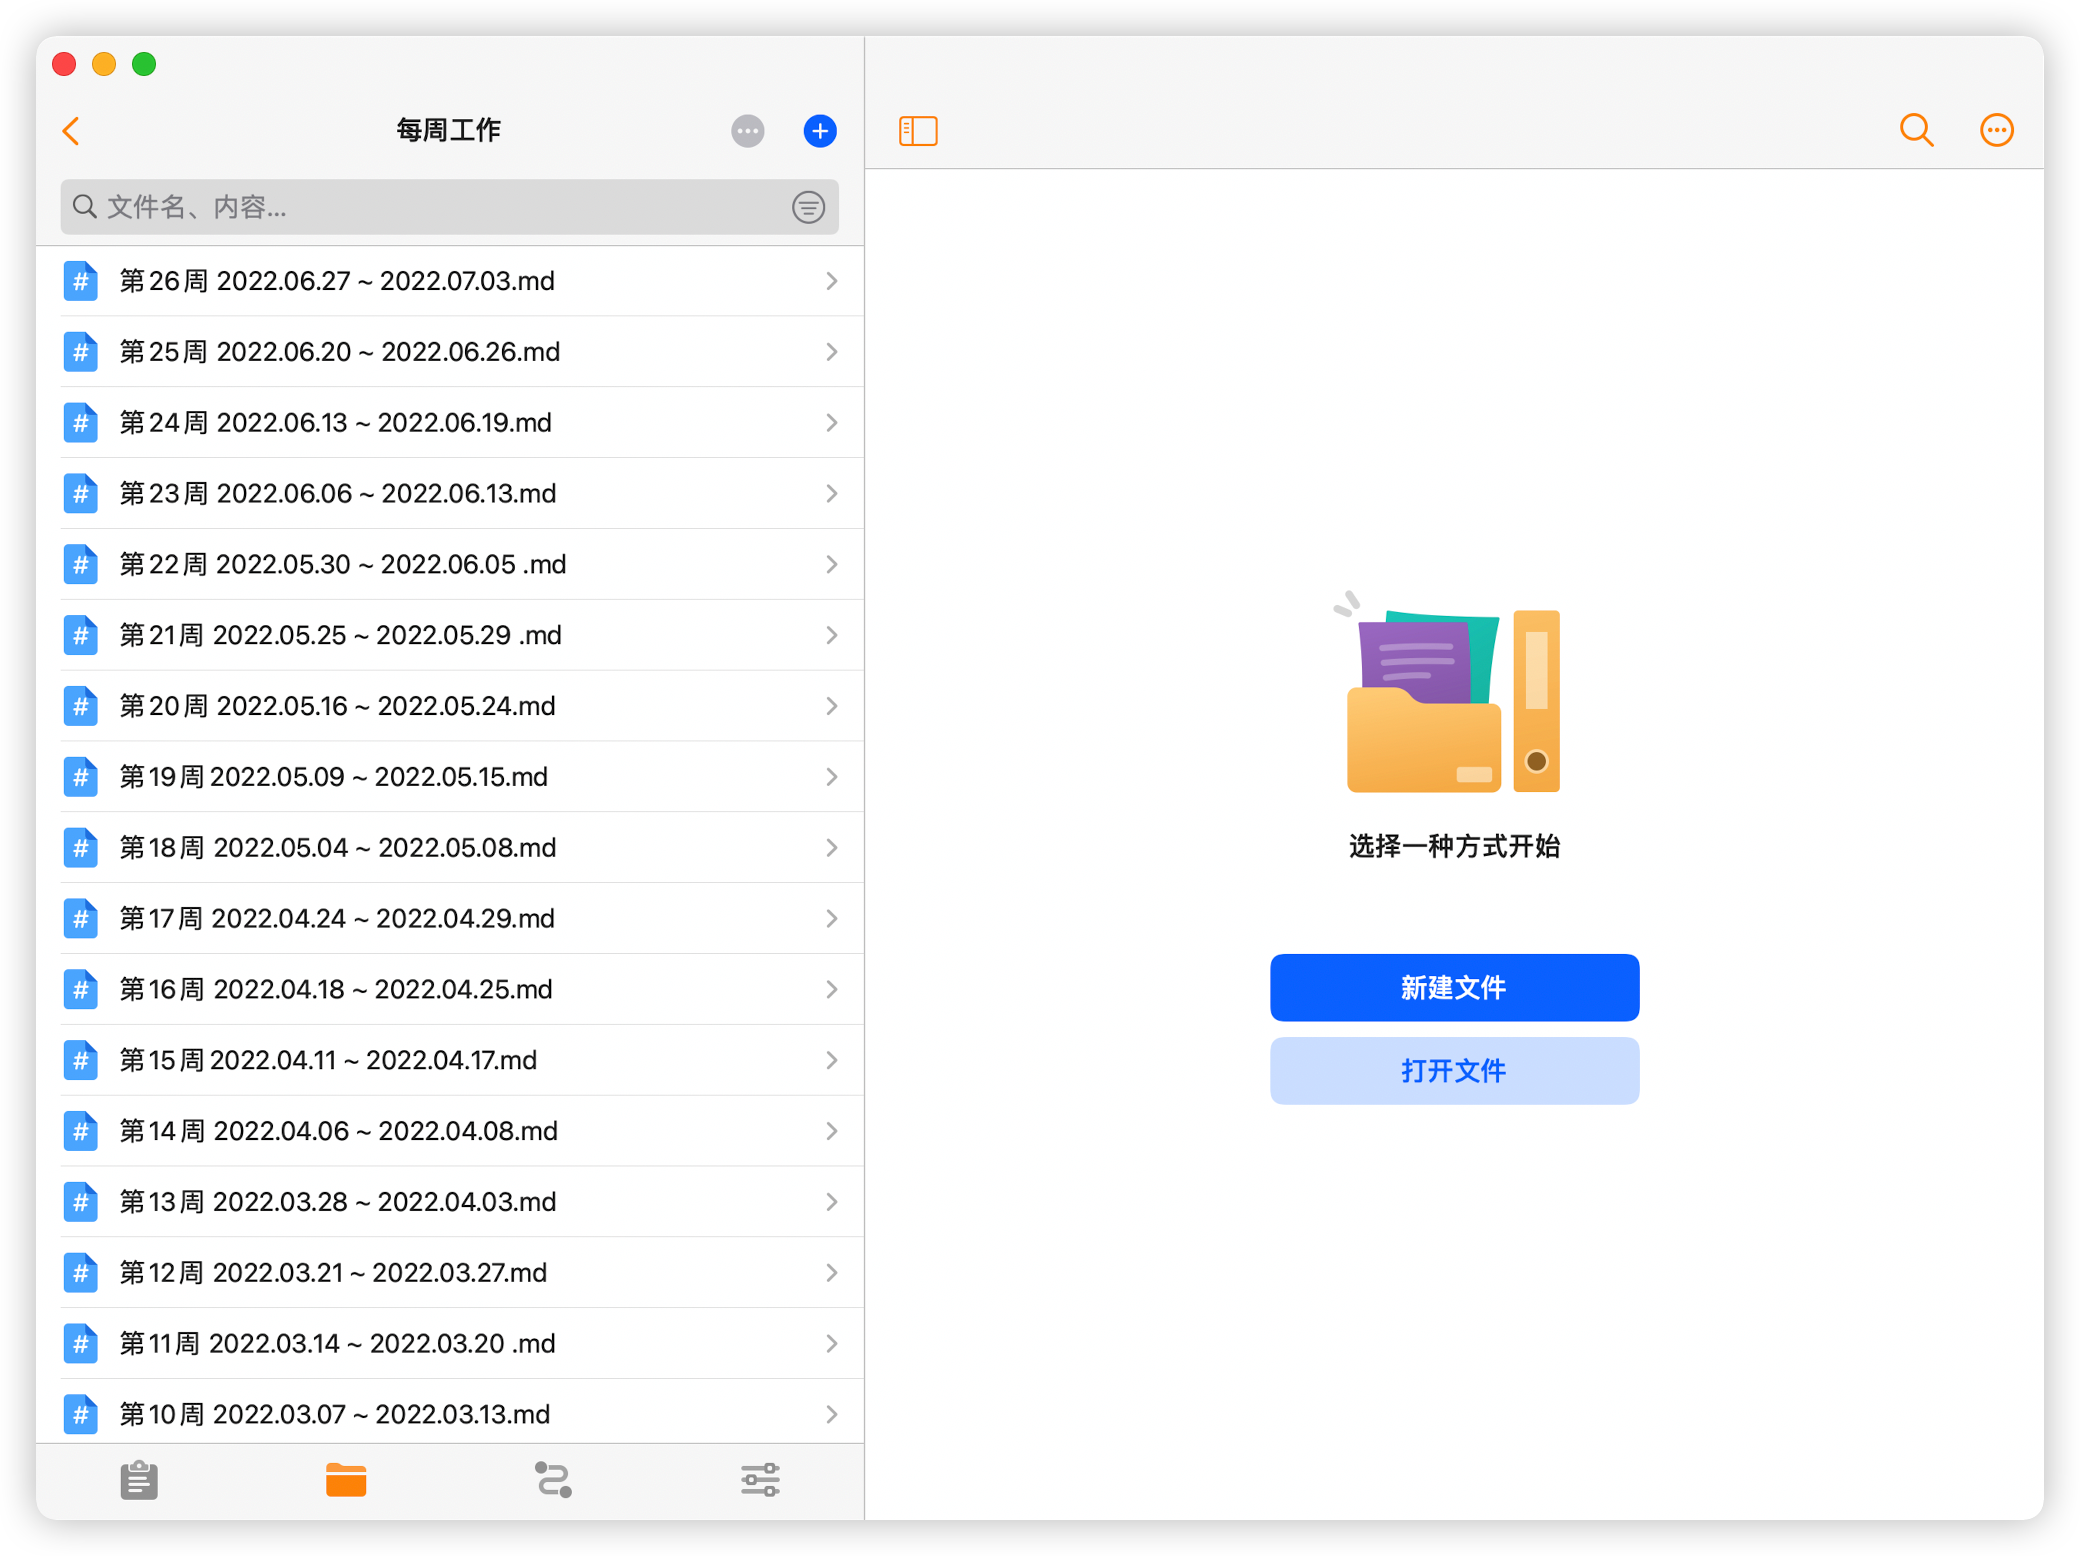Click markdown file icon of 第21周 row
The height and width of the screenshot is (1556, 2080).
pos(81,636)
